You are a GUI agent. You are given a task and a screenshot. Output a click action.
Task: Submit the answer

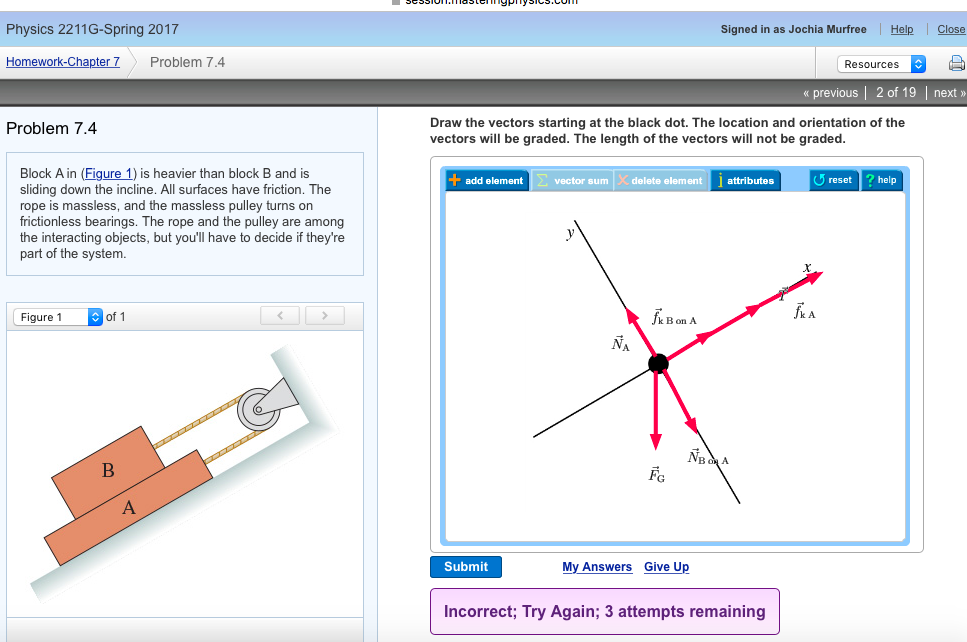[x=466, y=567]
